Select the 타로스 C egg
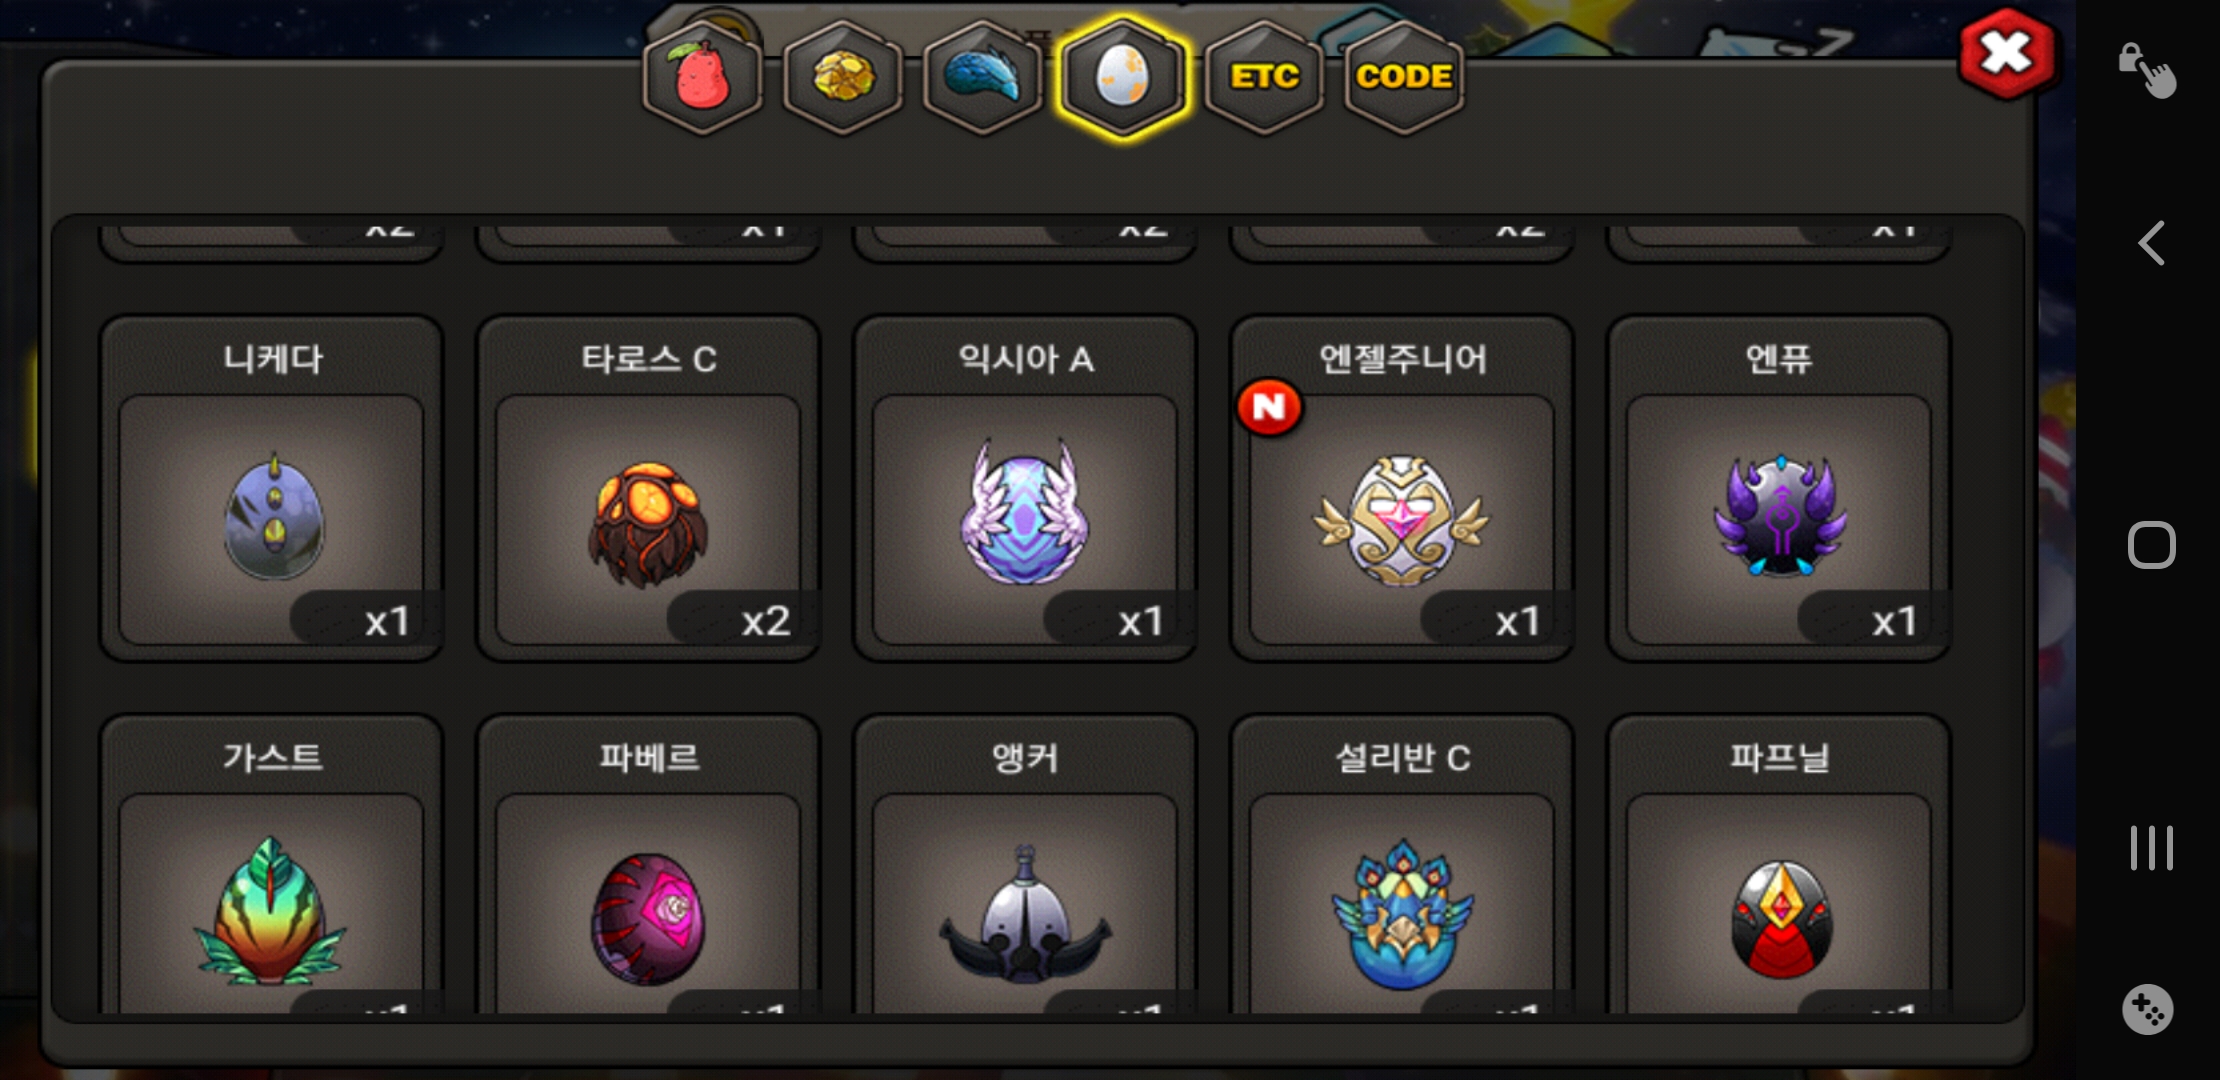The height and width of the screenshot is (1080, 2220). click(648, 489)
